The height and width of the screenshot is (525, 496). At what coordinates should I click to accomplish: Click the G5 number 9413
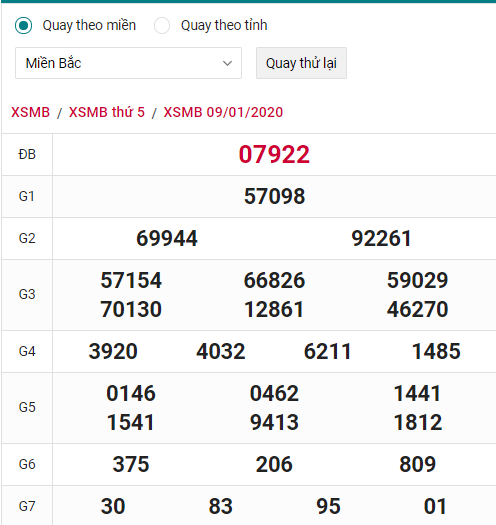(274, 422)
